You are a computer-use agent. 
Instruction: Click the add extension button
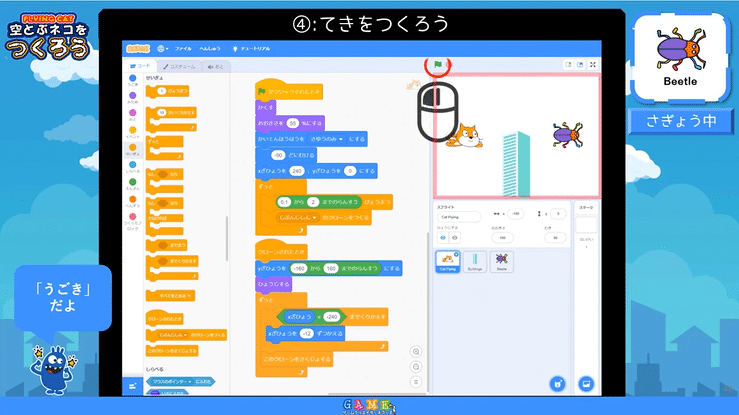[x=132, y=386]
